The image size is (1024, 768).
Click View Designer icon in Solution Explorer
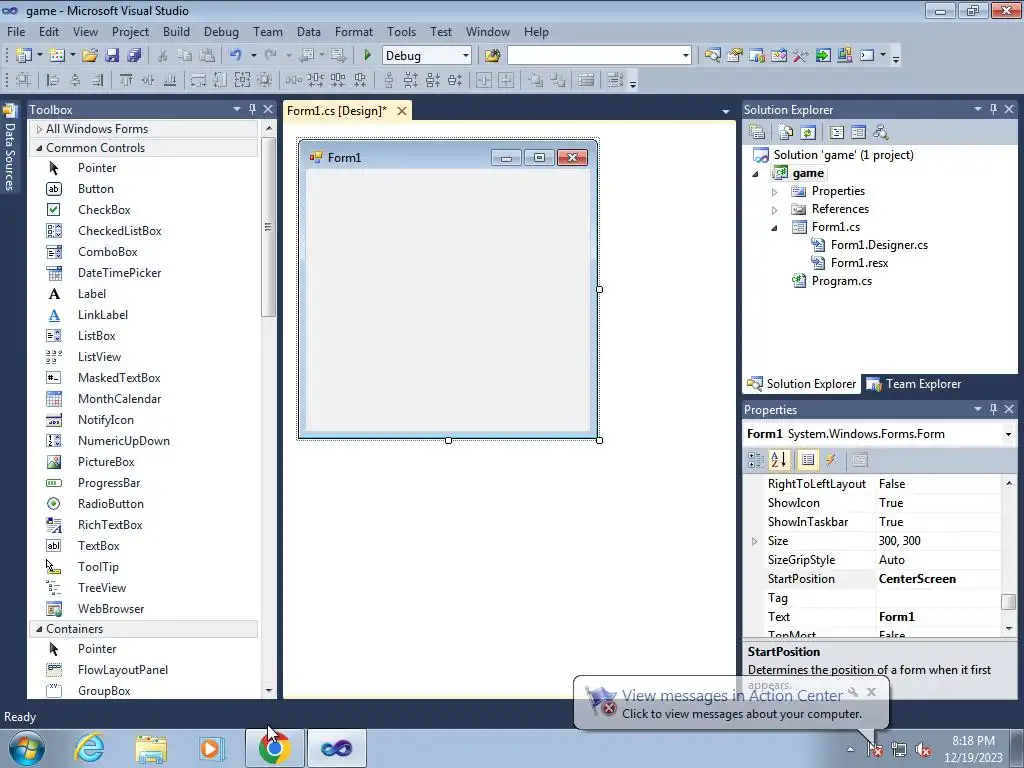tap(858, 133)
